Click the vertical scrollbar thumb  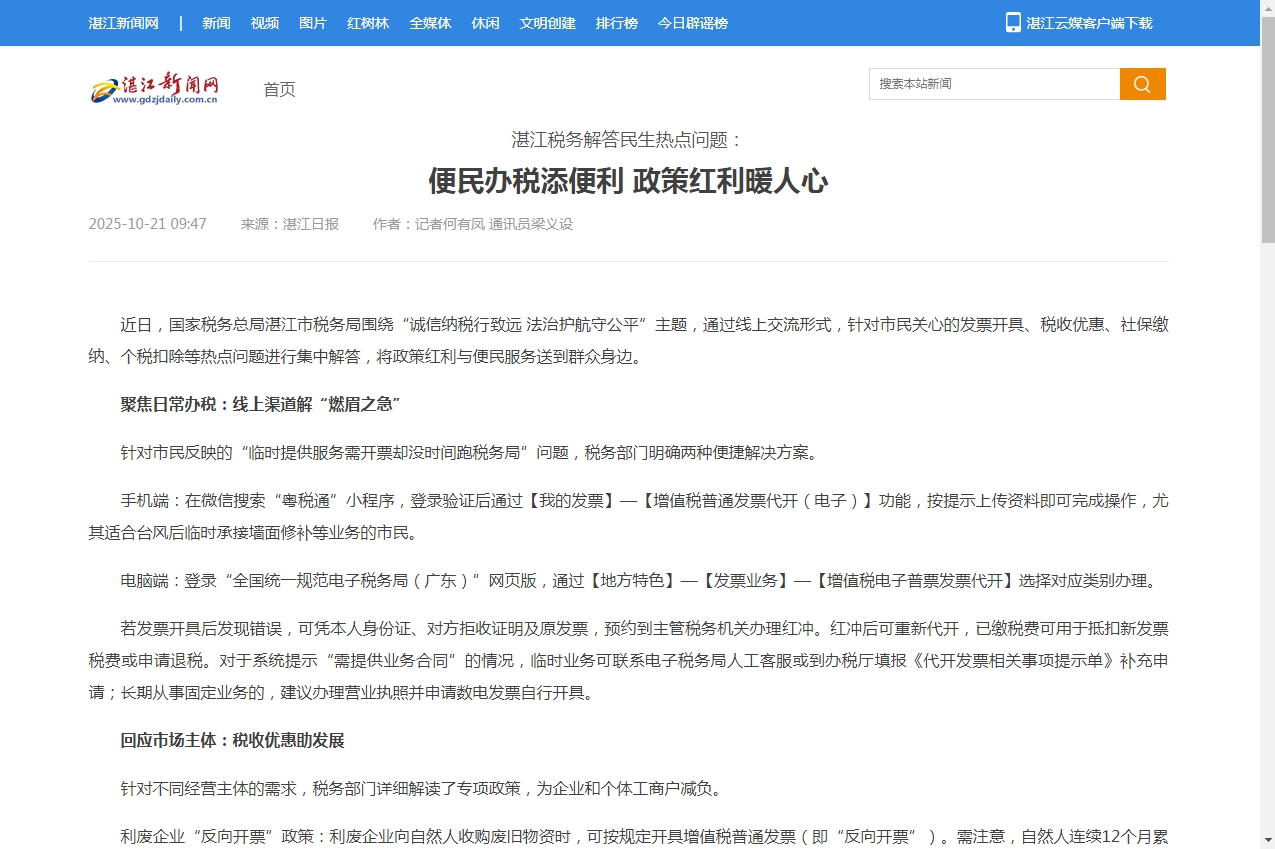[1267, 130]
